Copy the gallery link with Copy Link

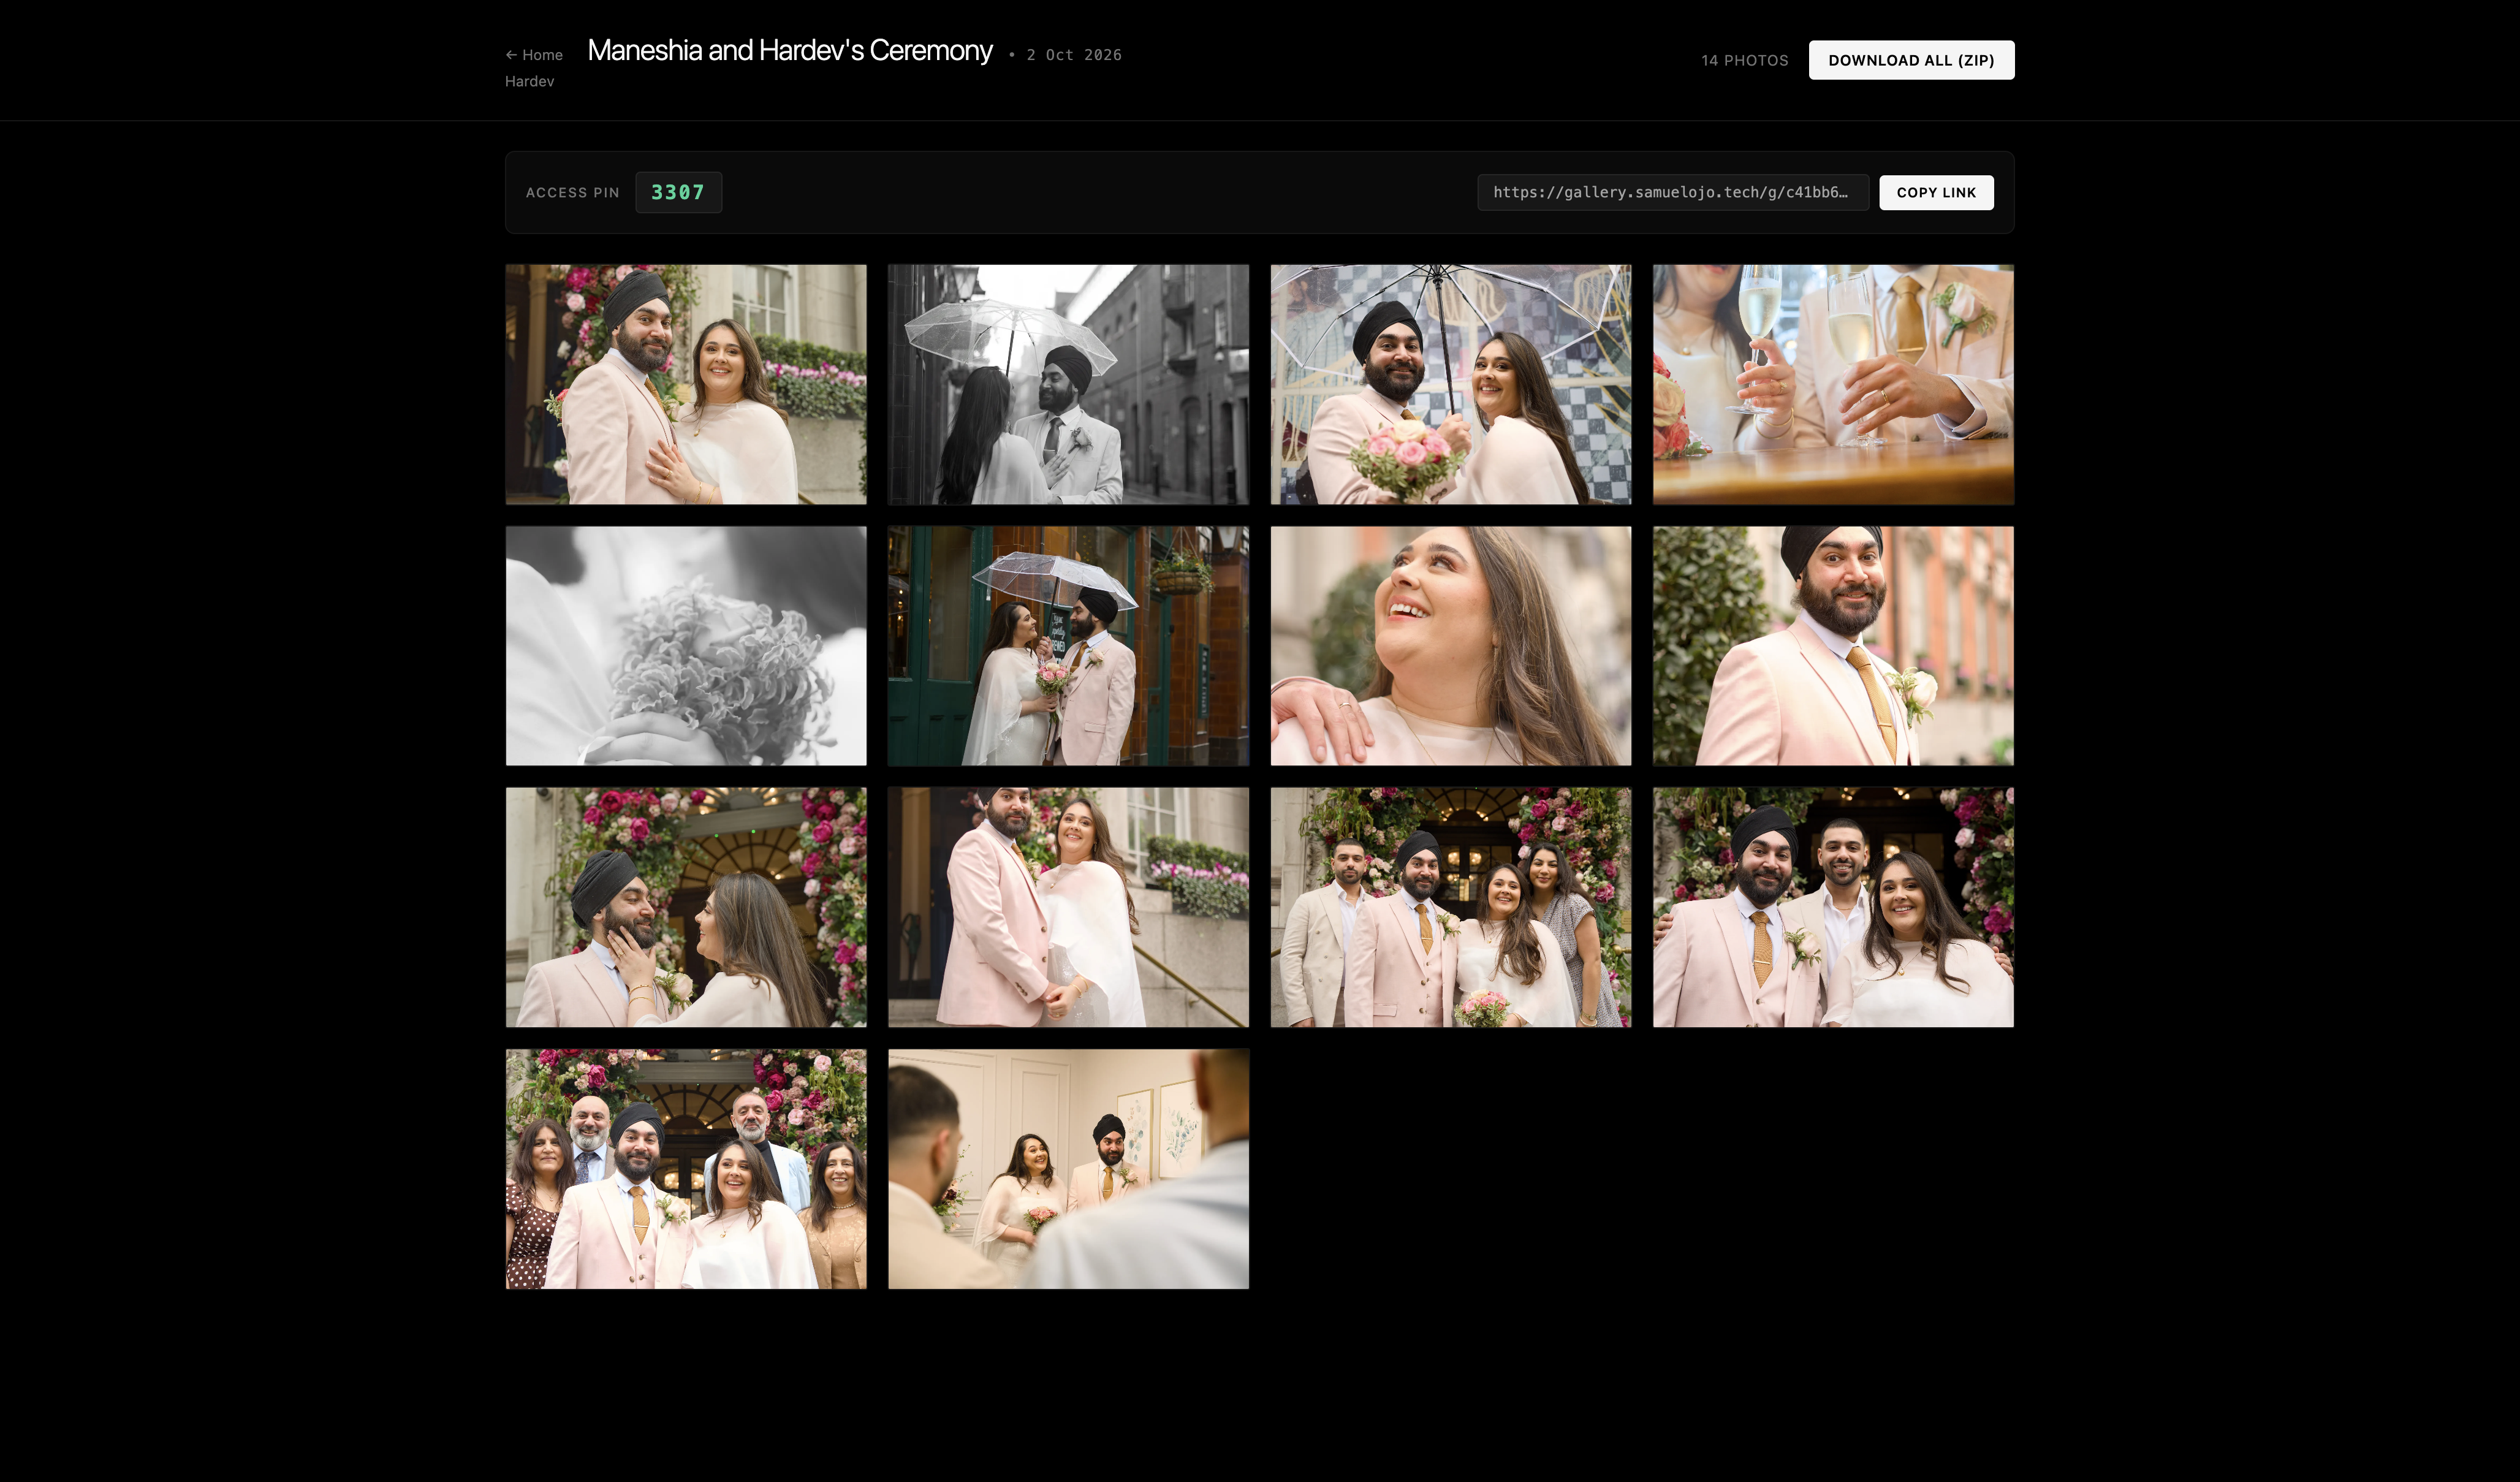point(1936,193)
